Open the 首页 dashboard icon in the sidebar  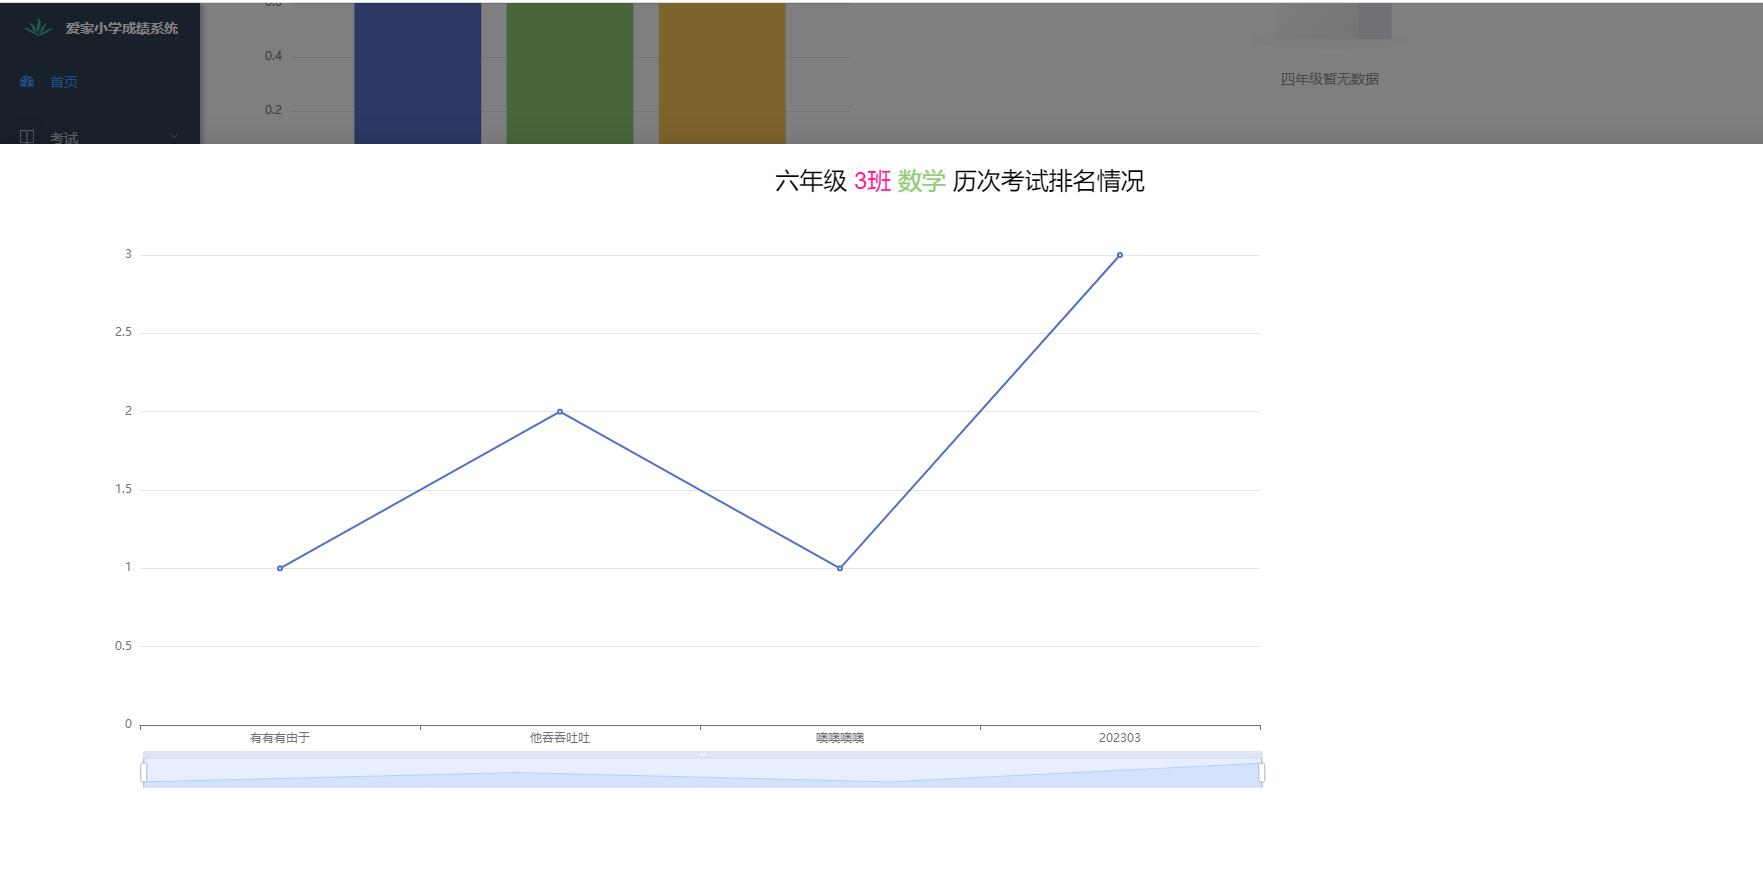point(27,81)
